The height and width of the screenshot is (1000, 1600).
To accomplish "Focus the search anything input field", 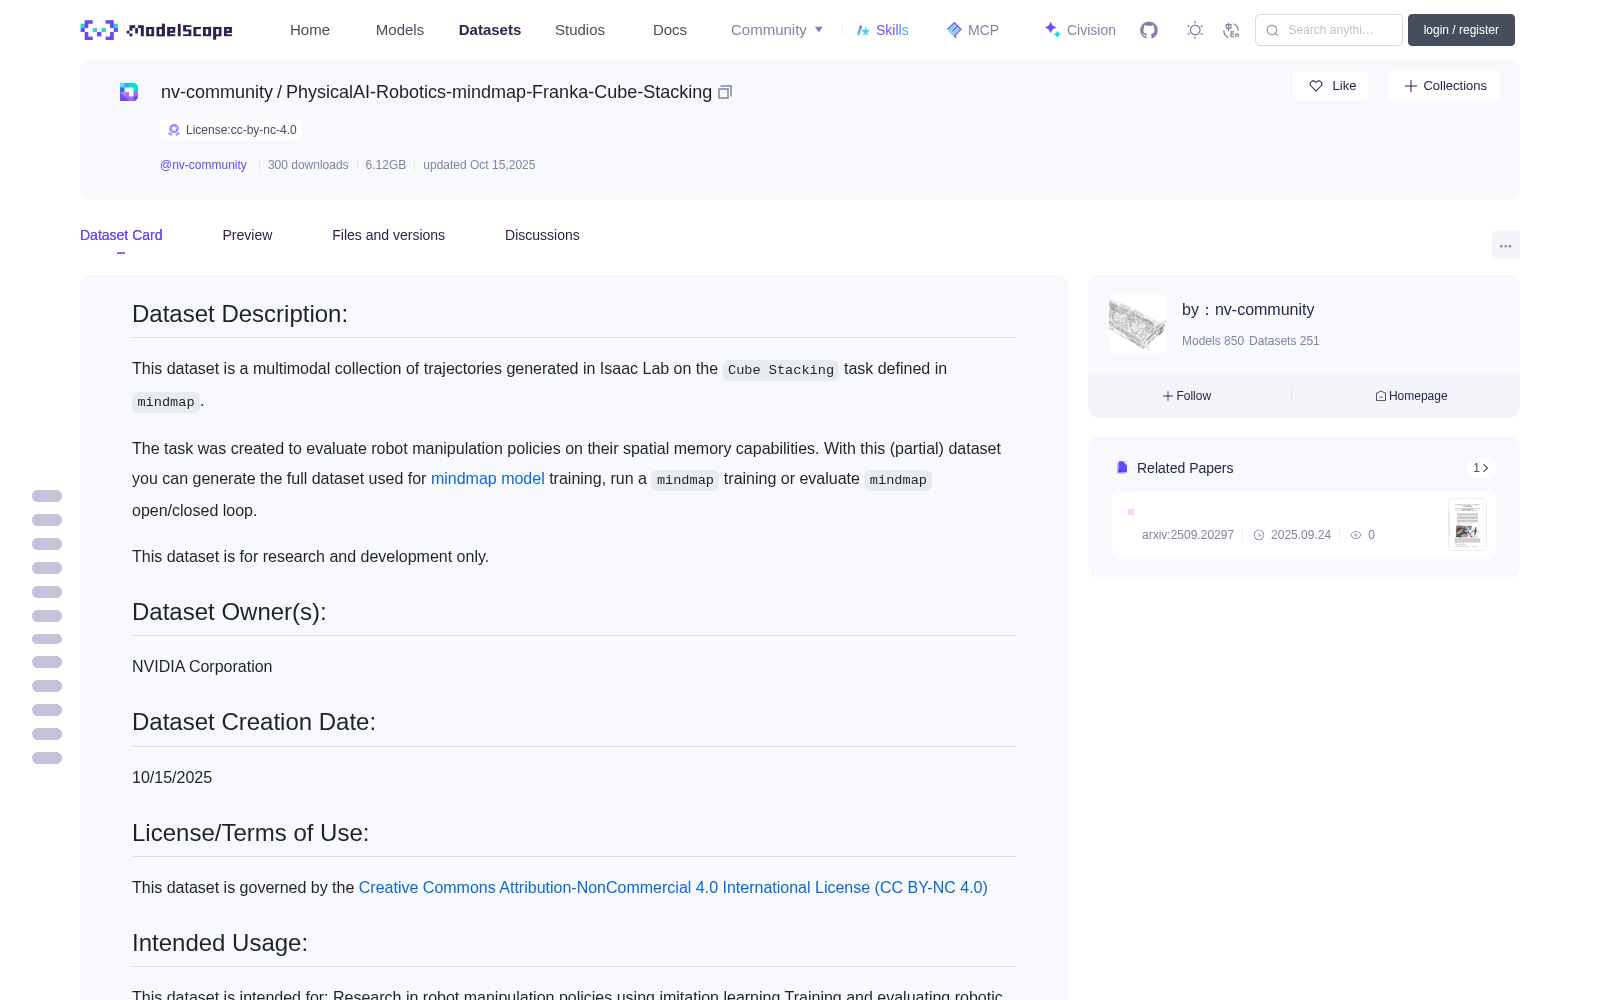I will coord(1329,30).
